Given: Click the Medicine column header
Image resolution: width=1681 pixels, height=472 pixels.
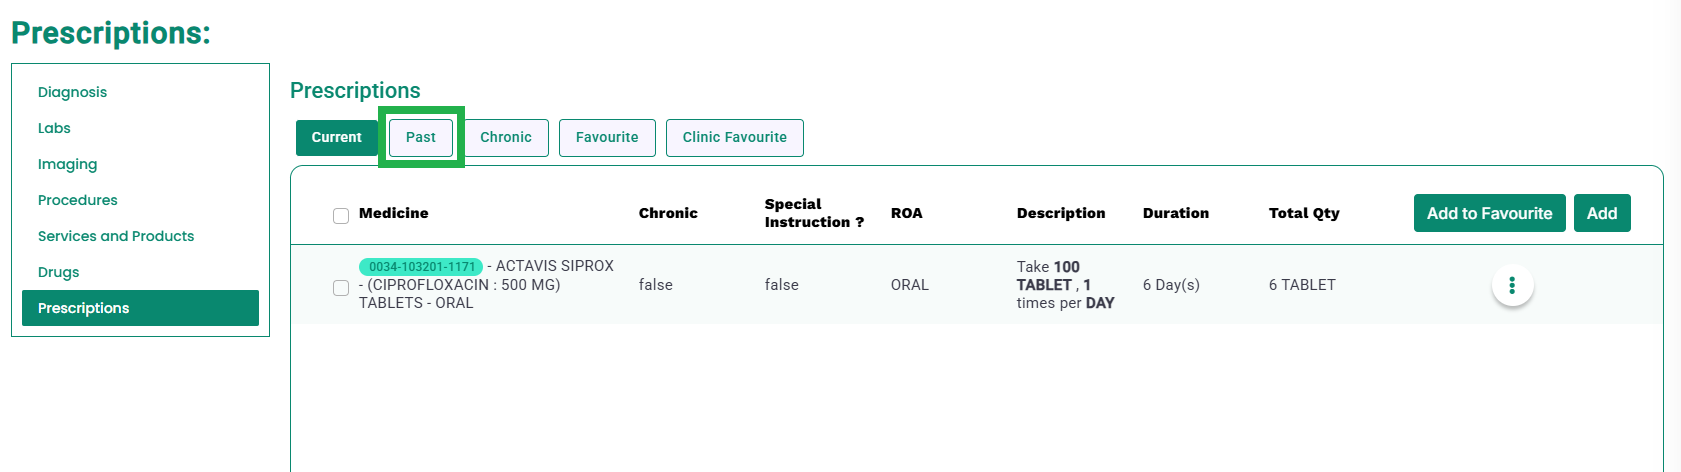Looking at the screenshot, I should pos(394,213).
